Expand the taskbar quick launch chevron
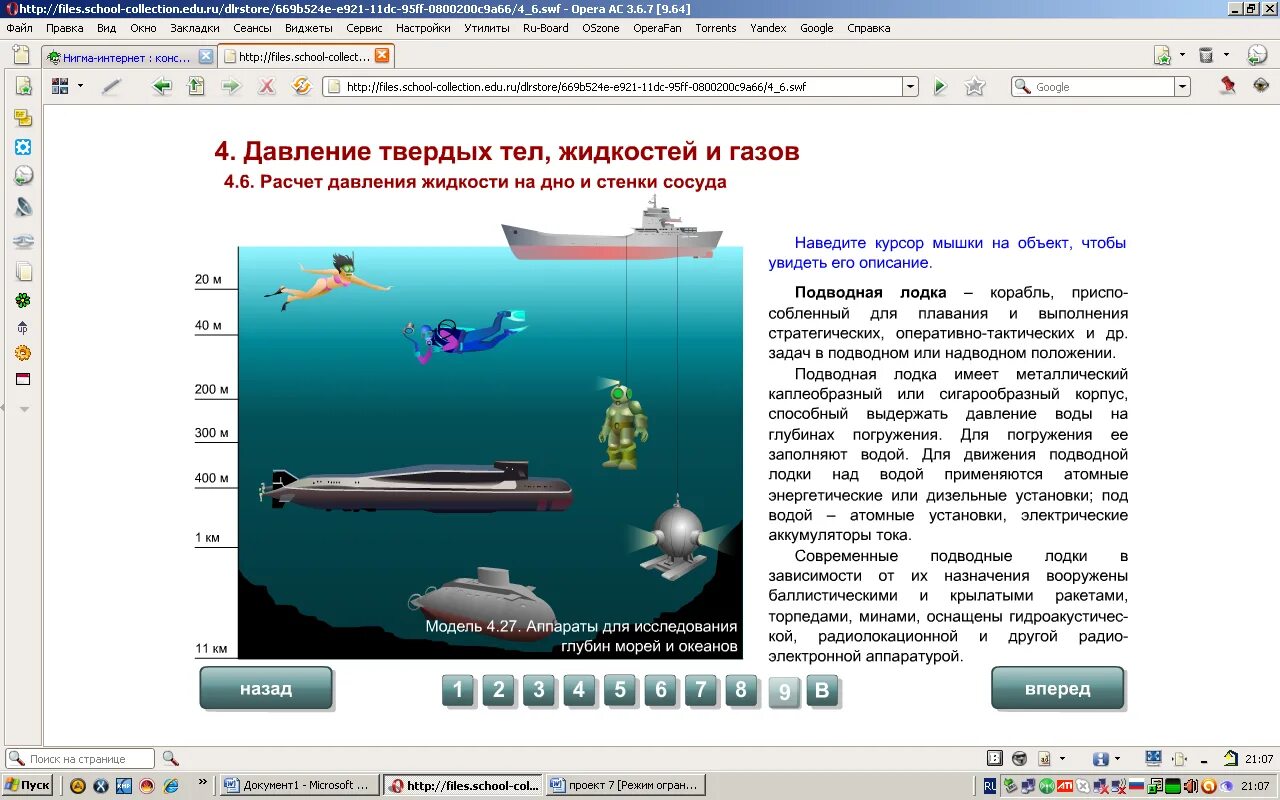 tap(203, 781)
